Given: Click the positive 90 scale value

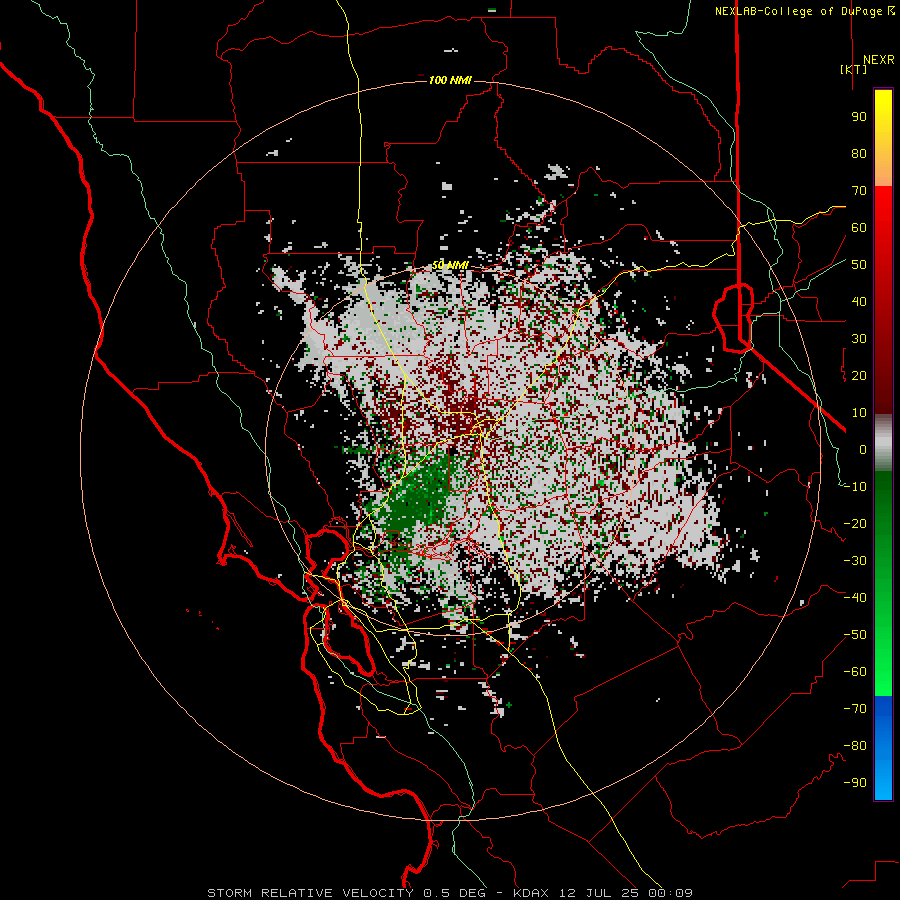Looking at the screenshot, I should (x=859, y=117).
